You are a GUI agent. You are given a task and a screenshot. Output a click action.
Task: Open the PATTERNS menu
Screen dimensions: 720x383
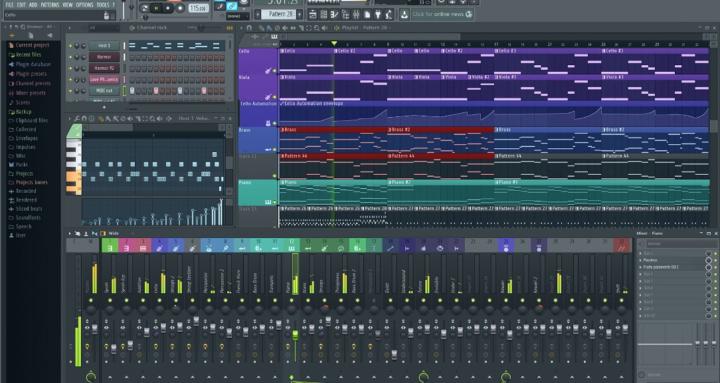click(50, 5)
